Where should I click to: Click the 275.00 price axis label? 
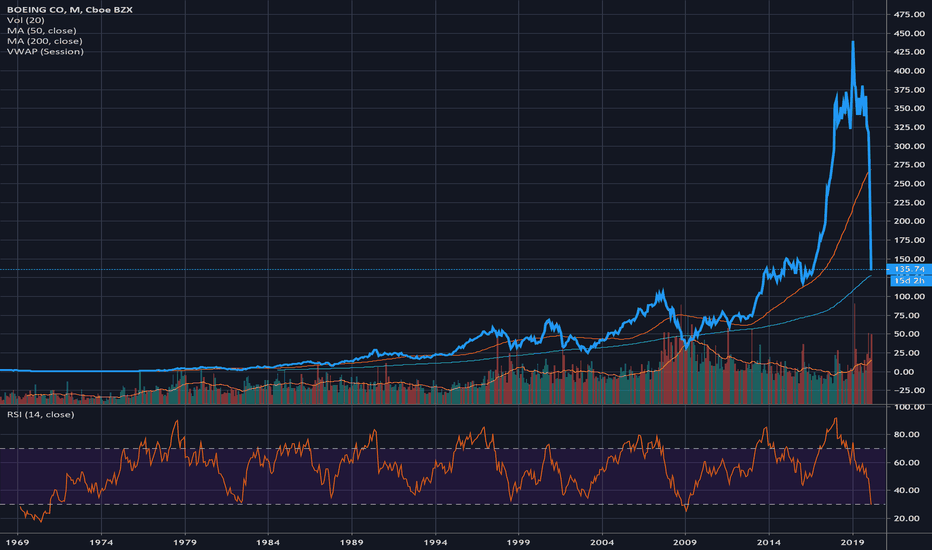point(909,165)
